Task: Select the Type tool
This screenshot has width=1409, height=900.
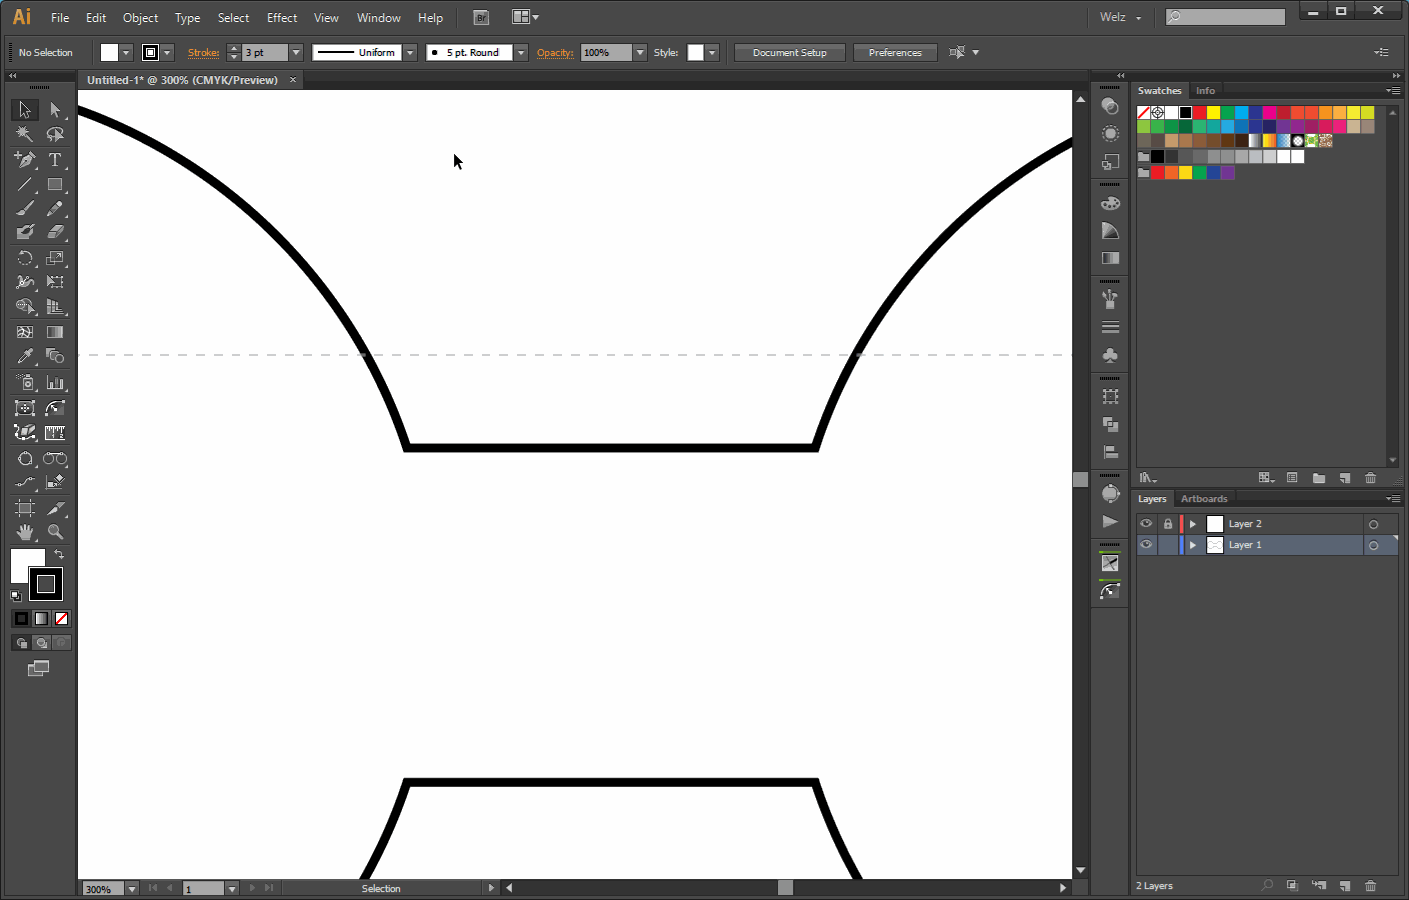Action: [x=56, y=159]
